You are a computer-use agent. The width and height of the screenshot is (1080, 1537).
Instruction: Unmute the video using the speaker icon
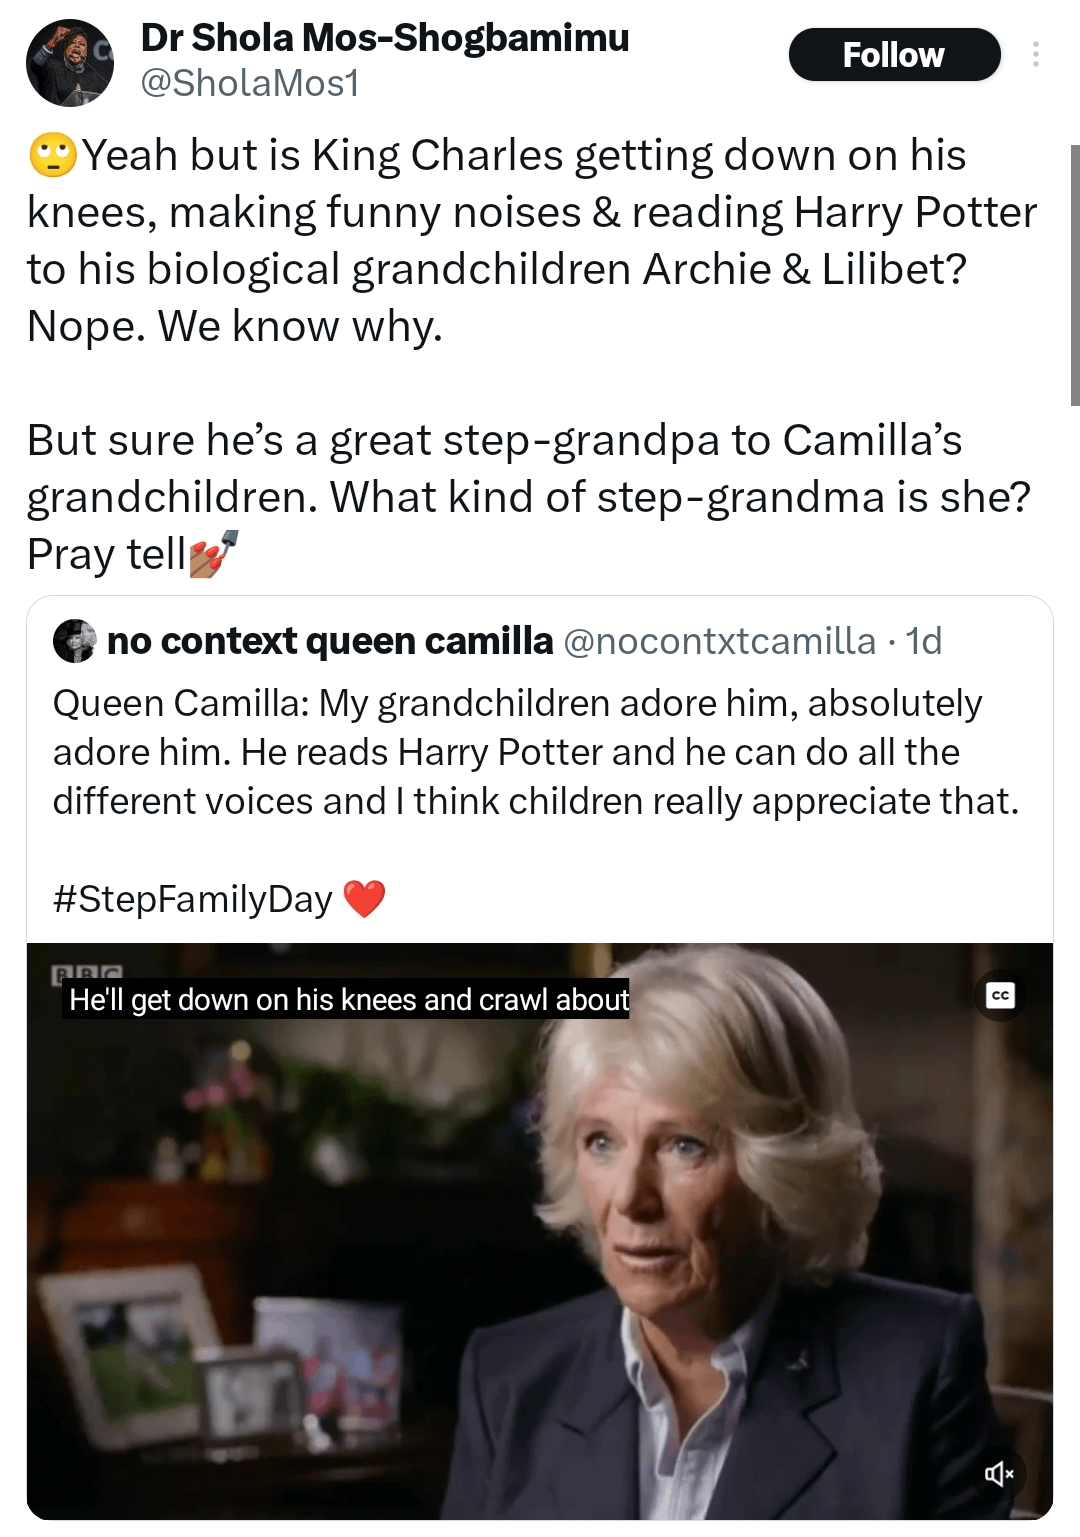tap(998, 1473)
